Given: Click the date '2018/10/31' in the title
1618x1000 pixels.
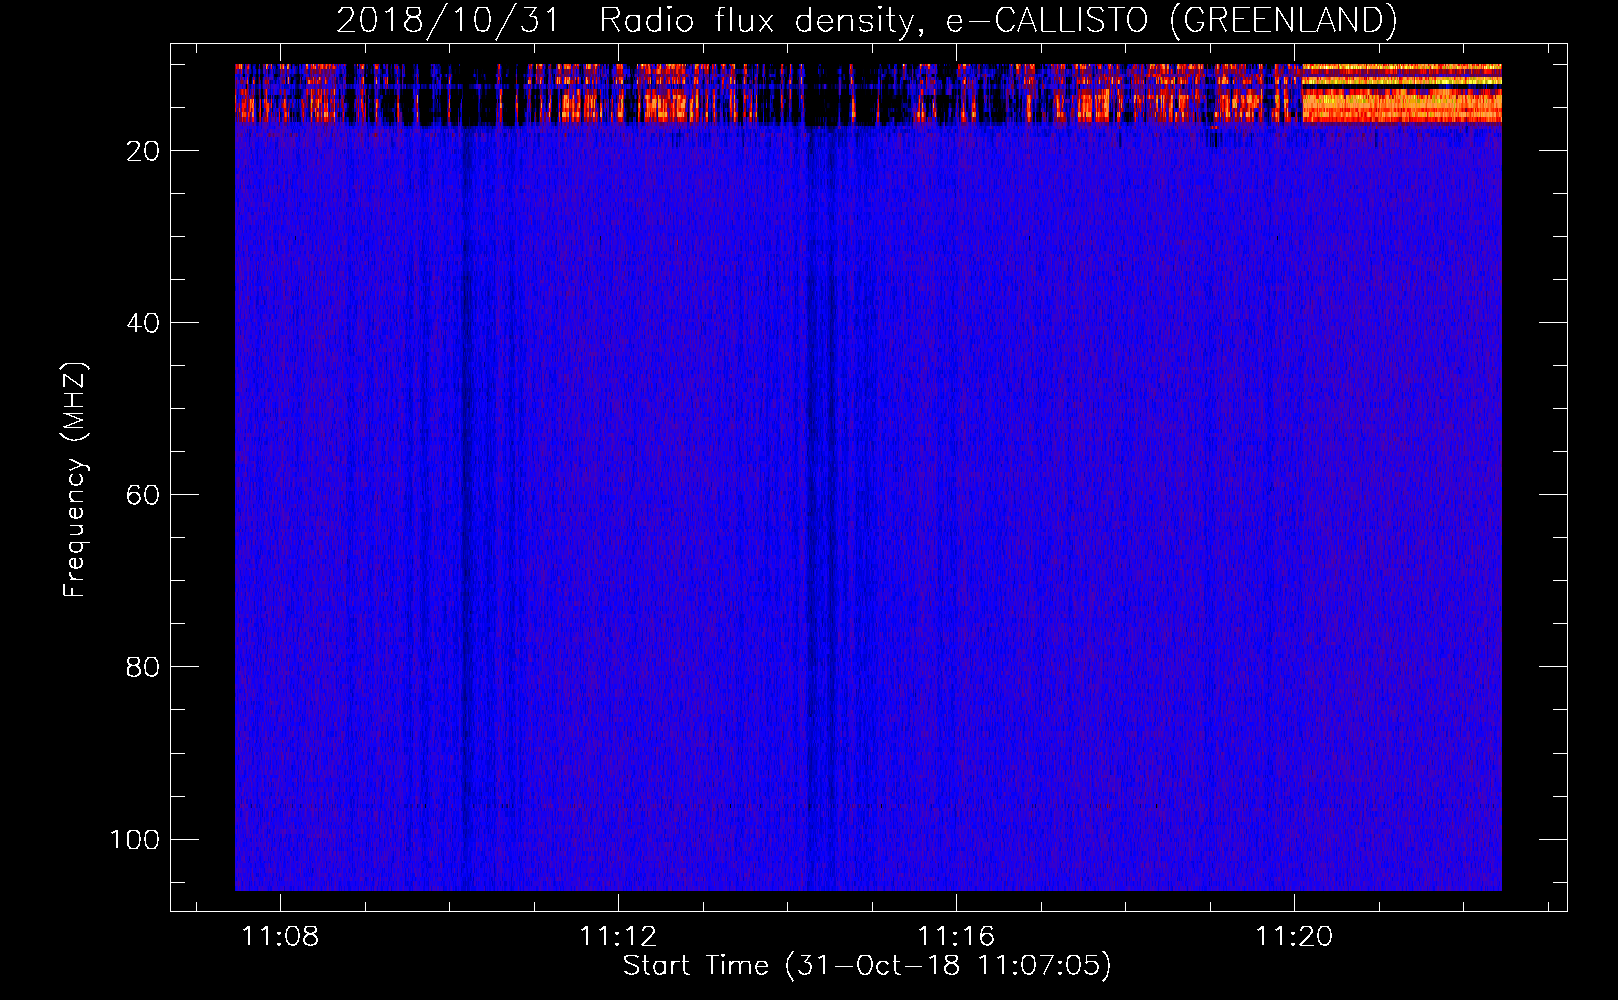Looking at the screenshot, I should click(x=447, y=20).
